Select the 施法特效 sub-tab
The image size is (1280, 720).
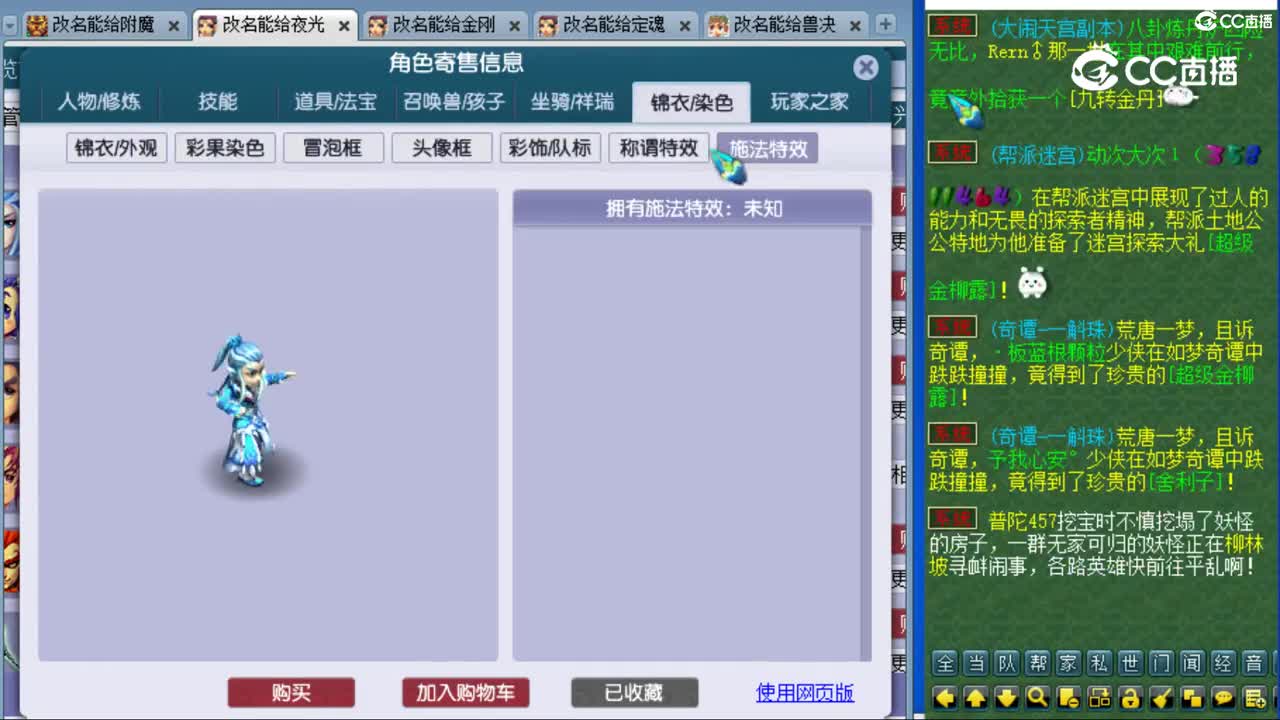768,148
